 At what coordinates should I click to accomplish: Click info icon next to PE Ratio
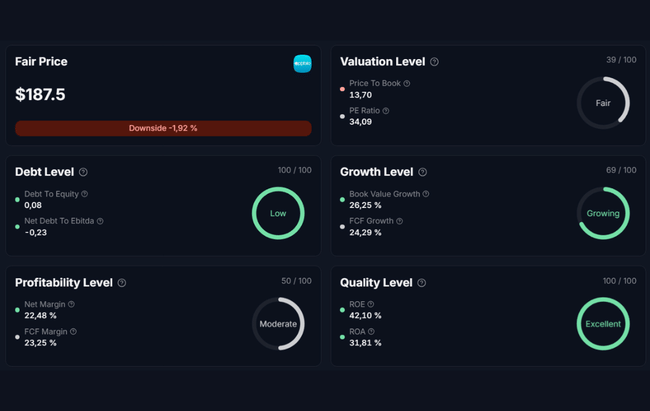(386, 111)
